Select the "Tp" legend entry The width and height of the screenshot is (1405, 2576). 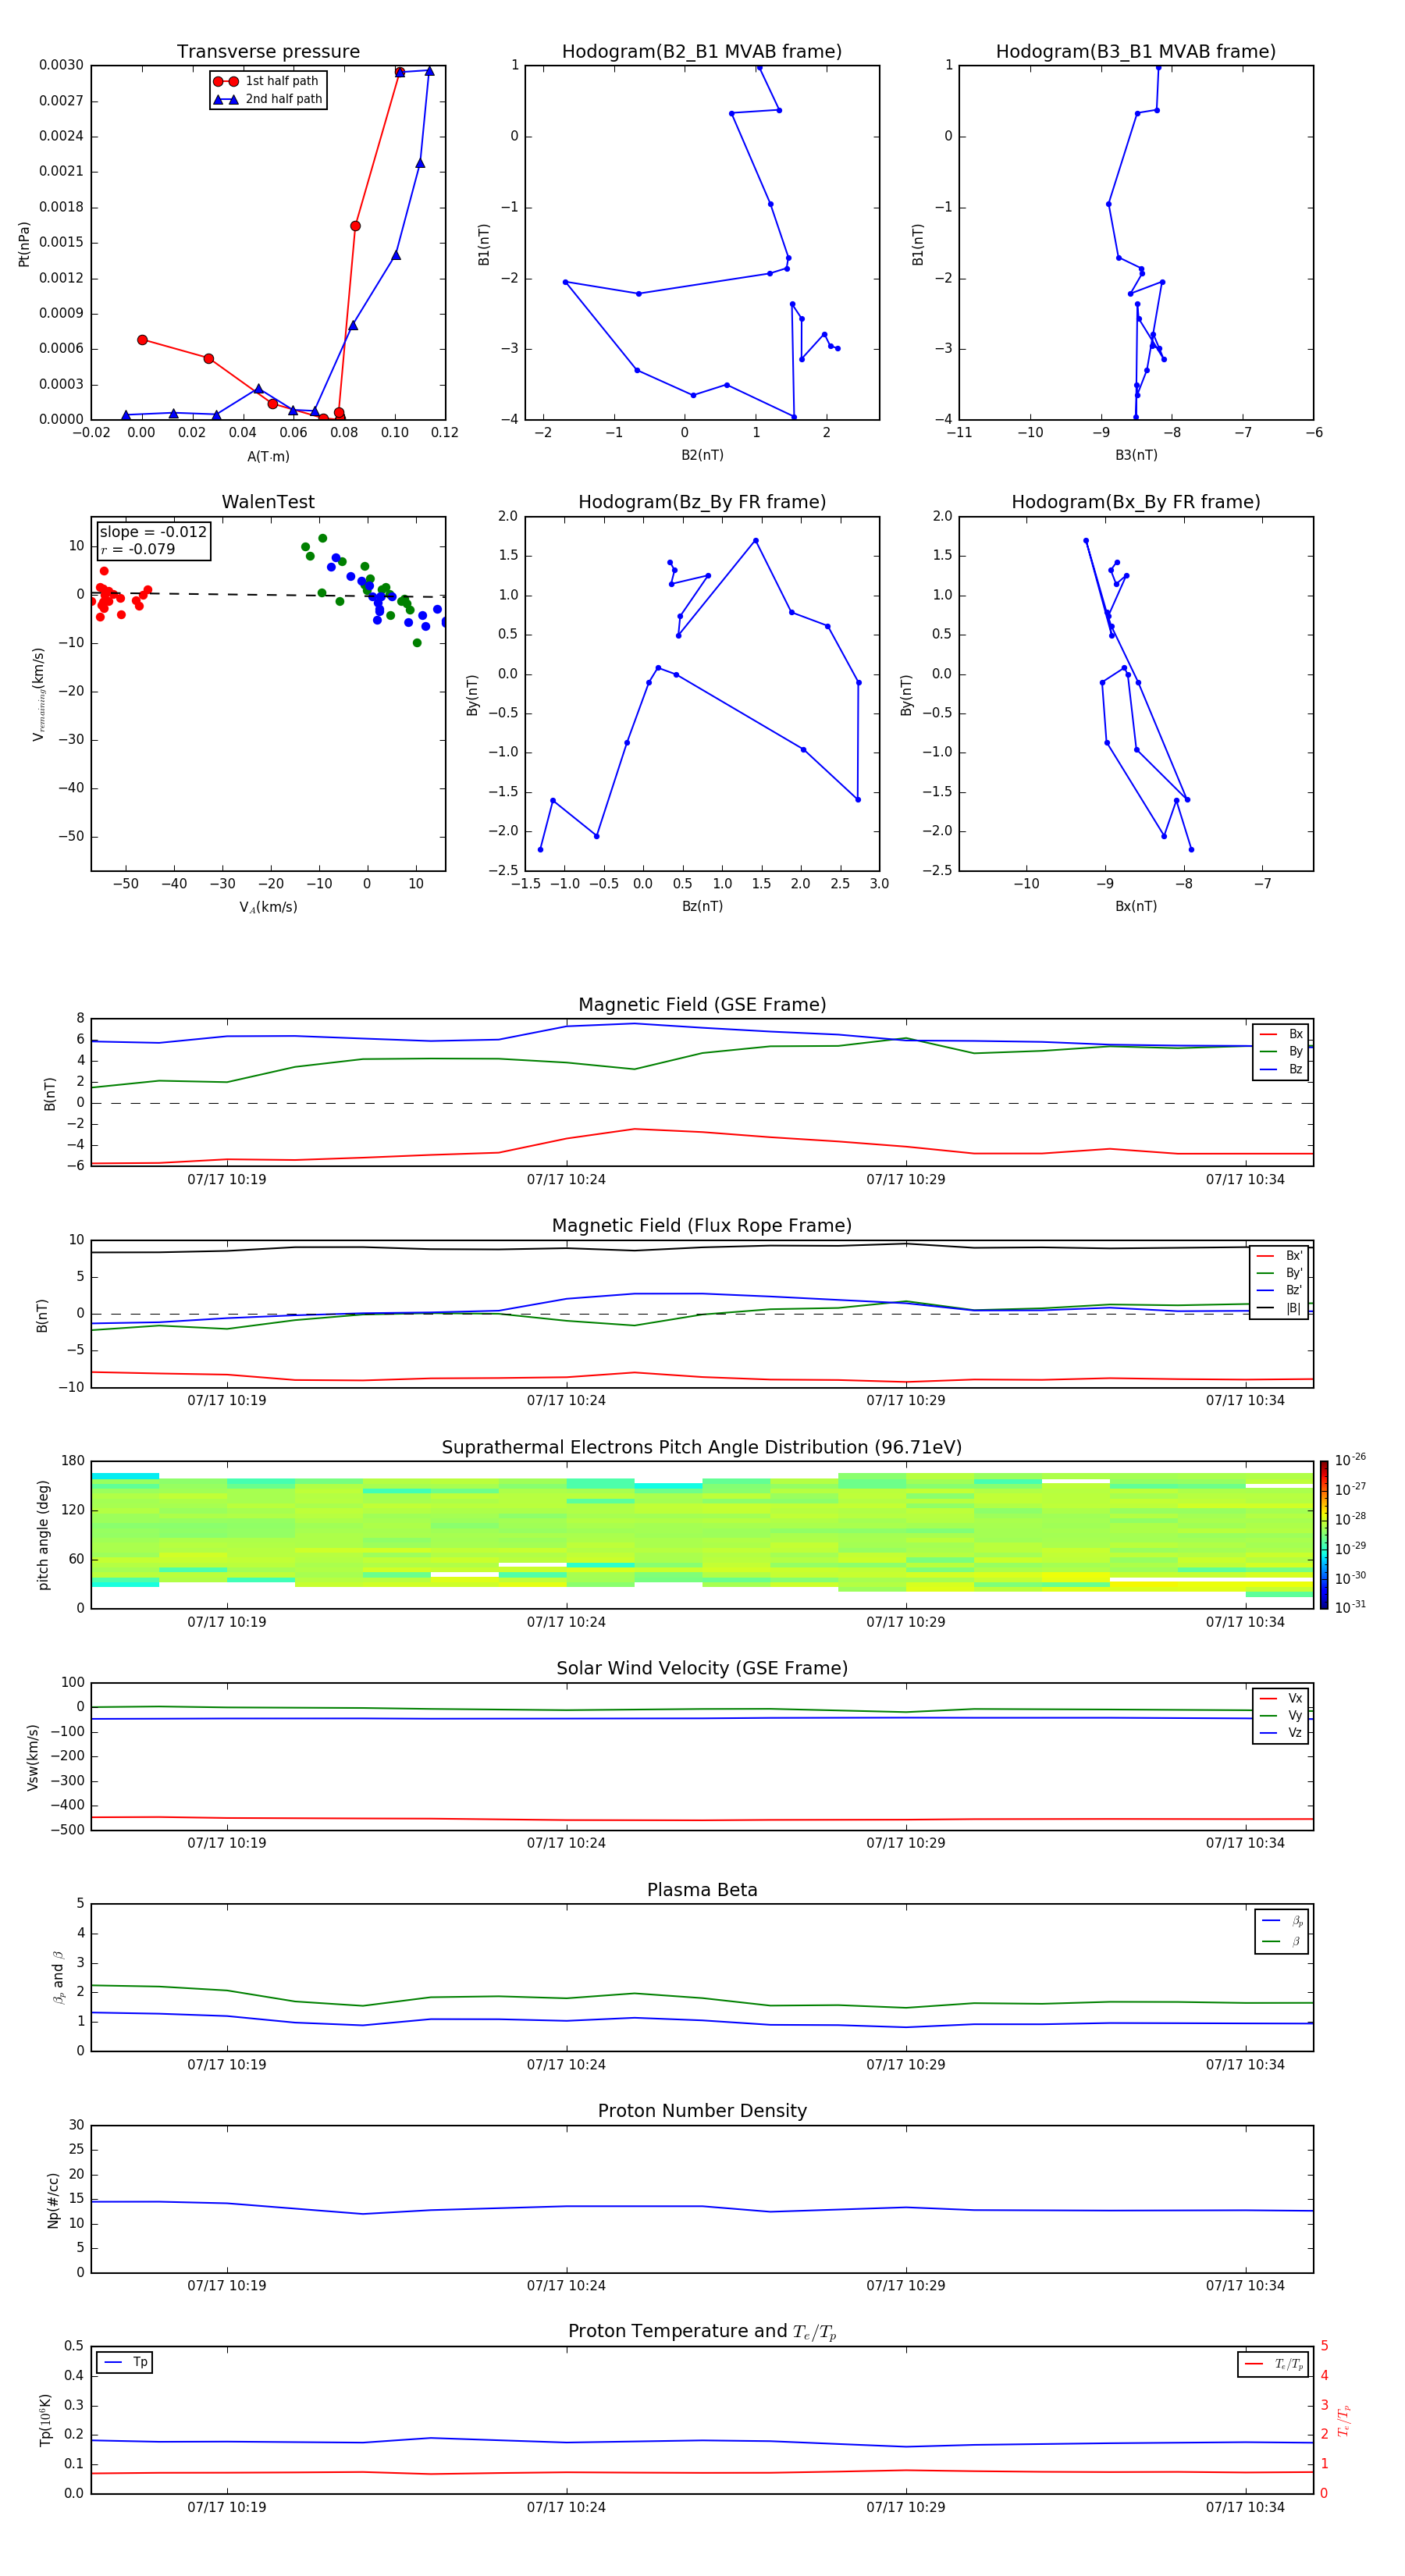[126, 2362]
